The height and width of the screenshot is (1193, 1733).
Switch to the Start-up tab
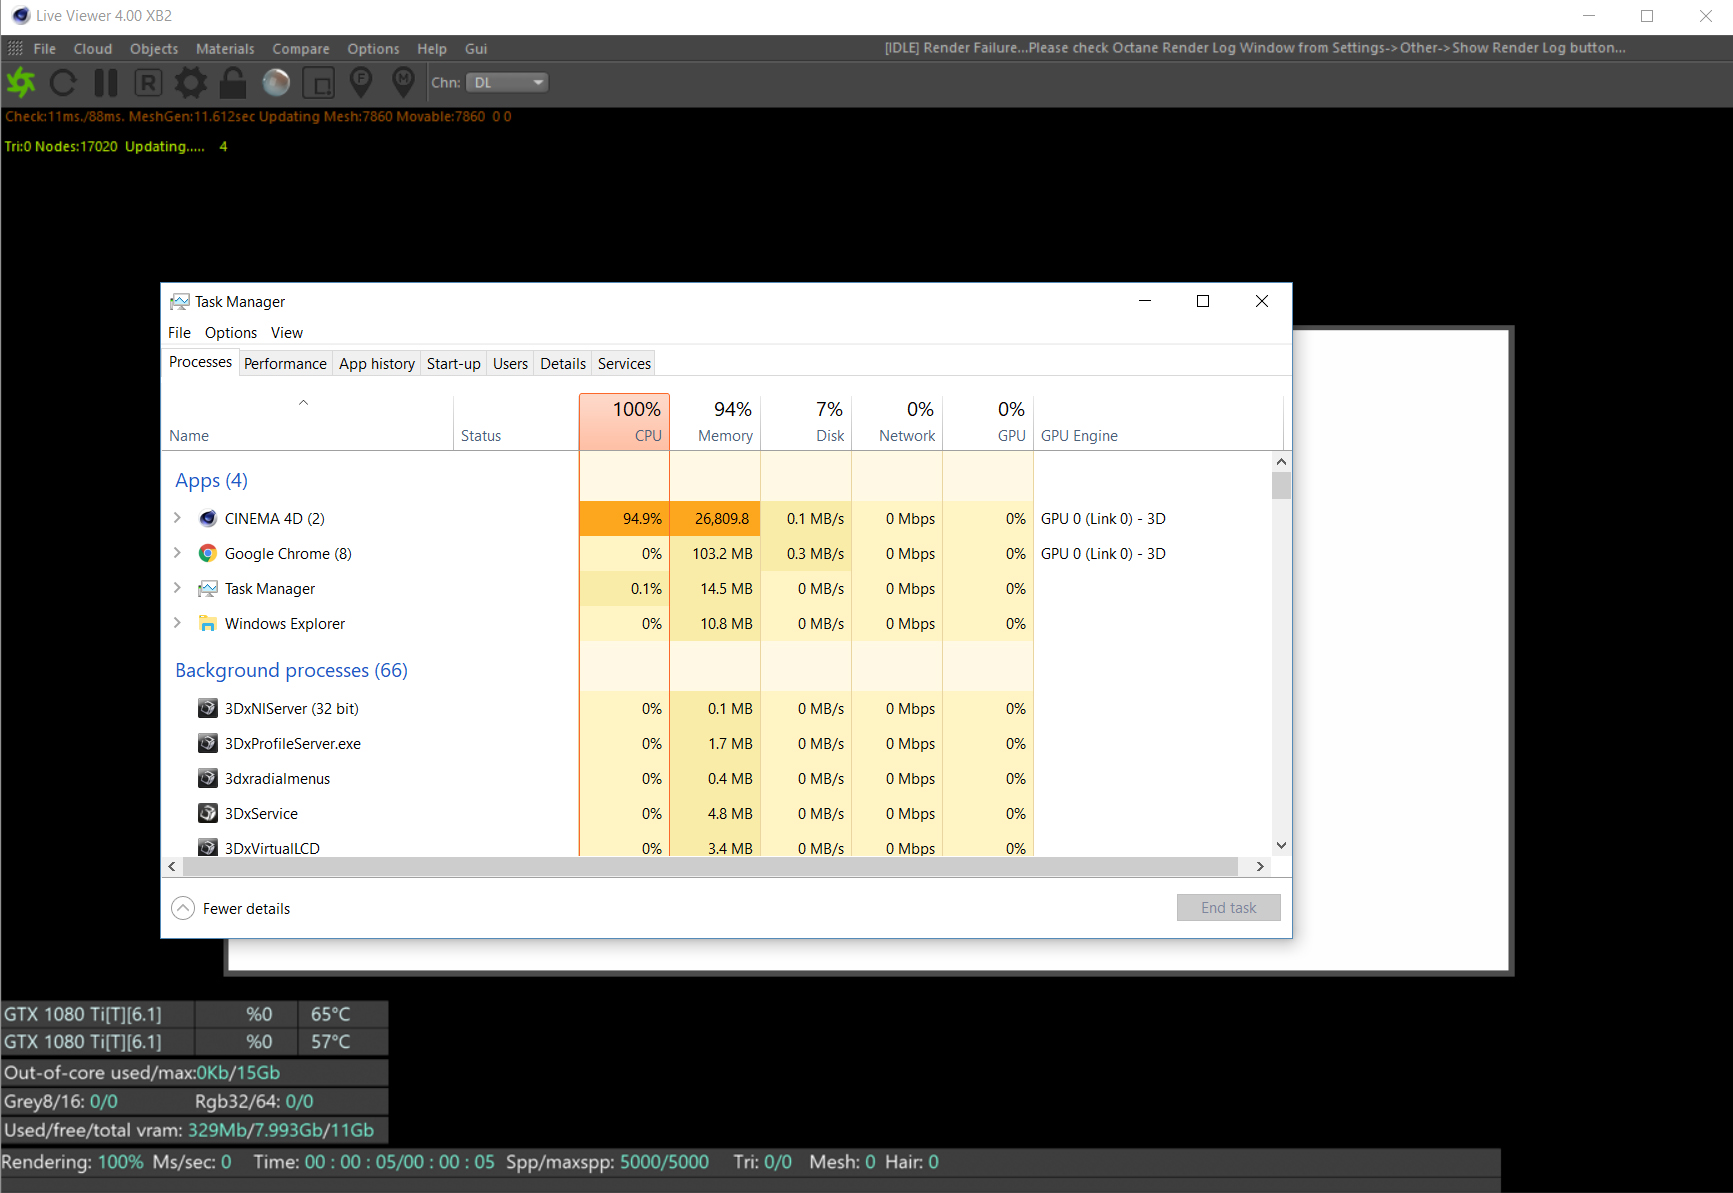tap(454, 364)
